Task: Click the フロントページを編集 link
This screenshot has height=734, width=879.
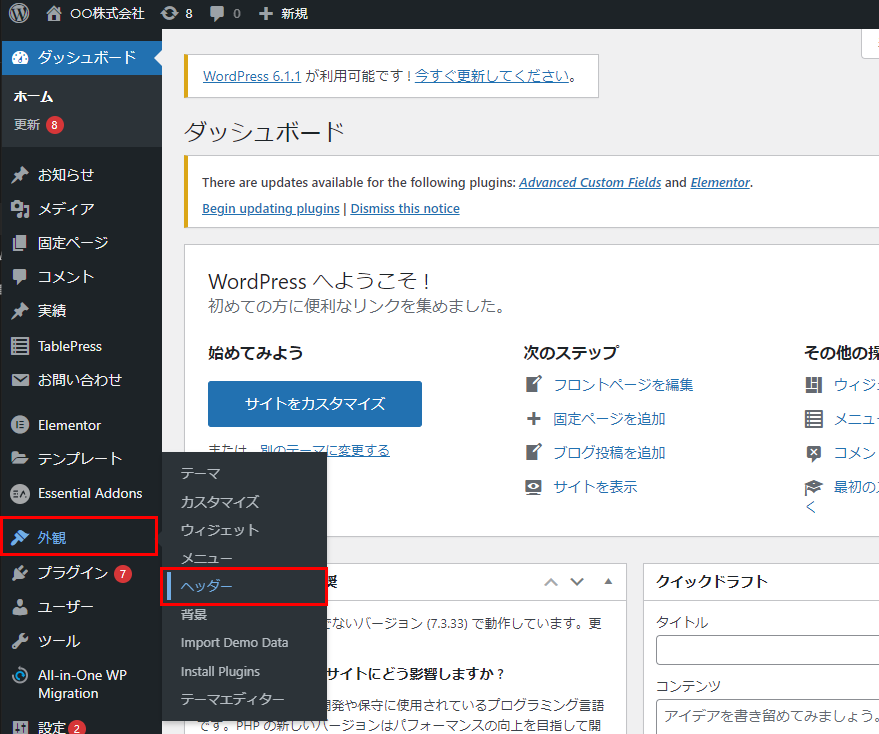Action: pos(623,385)
